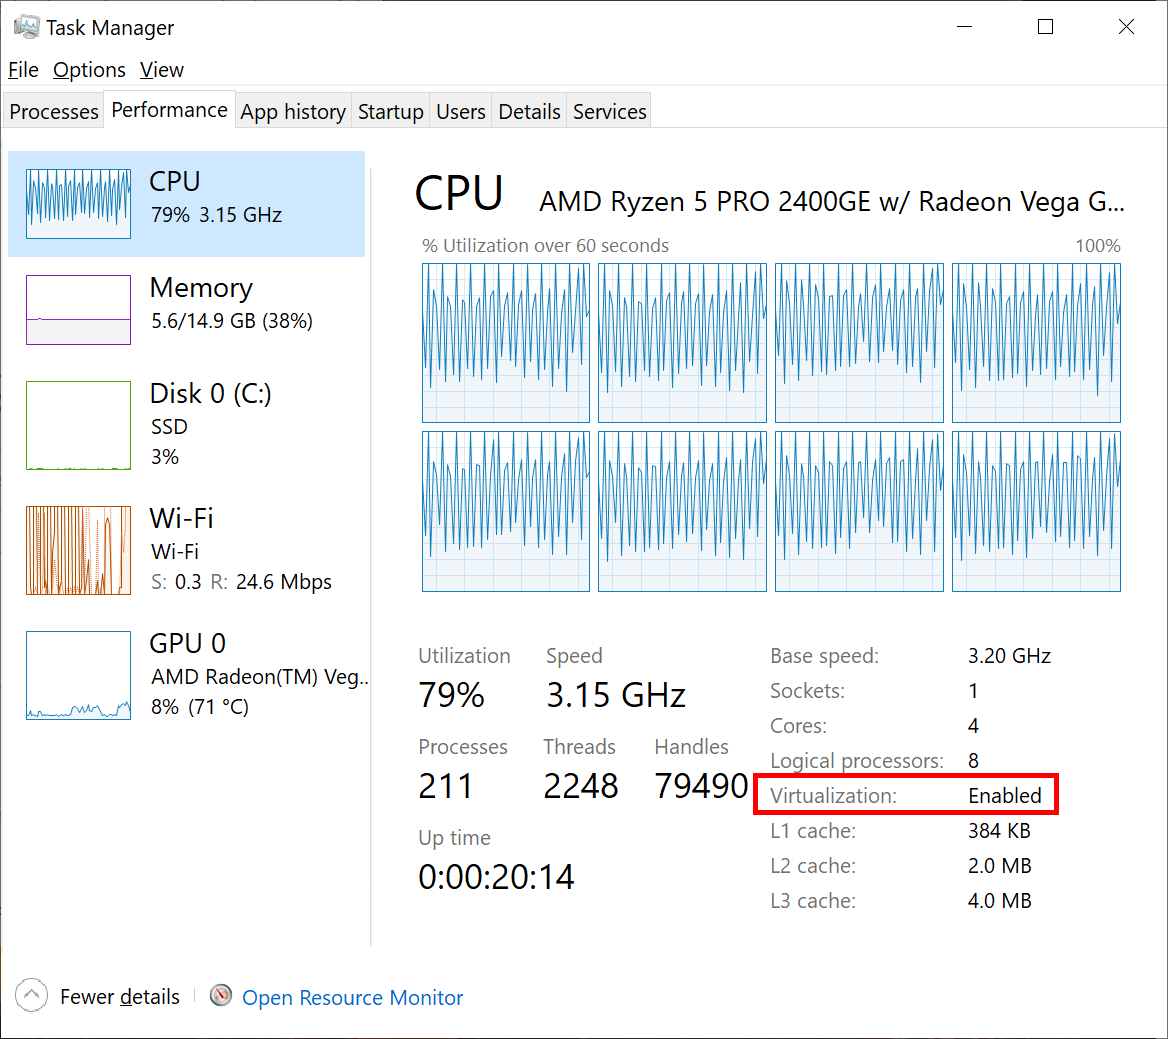
Task: Click the Open Resource Monitor link
Action: [x=352, y=997]
